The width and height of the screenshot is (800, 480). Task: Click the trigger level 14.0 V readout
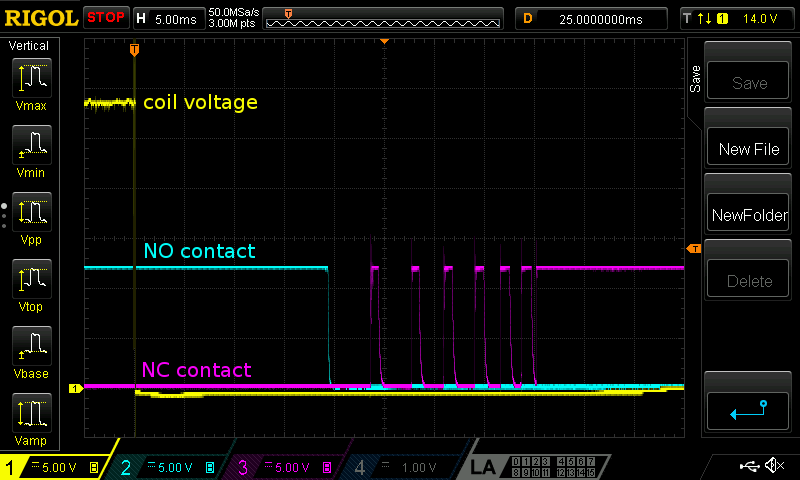click(760, 19)
